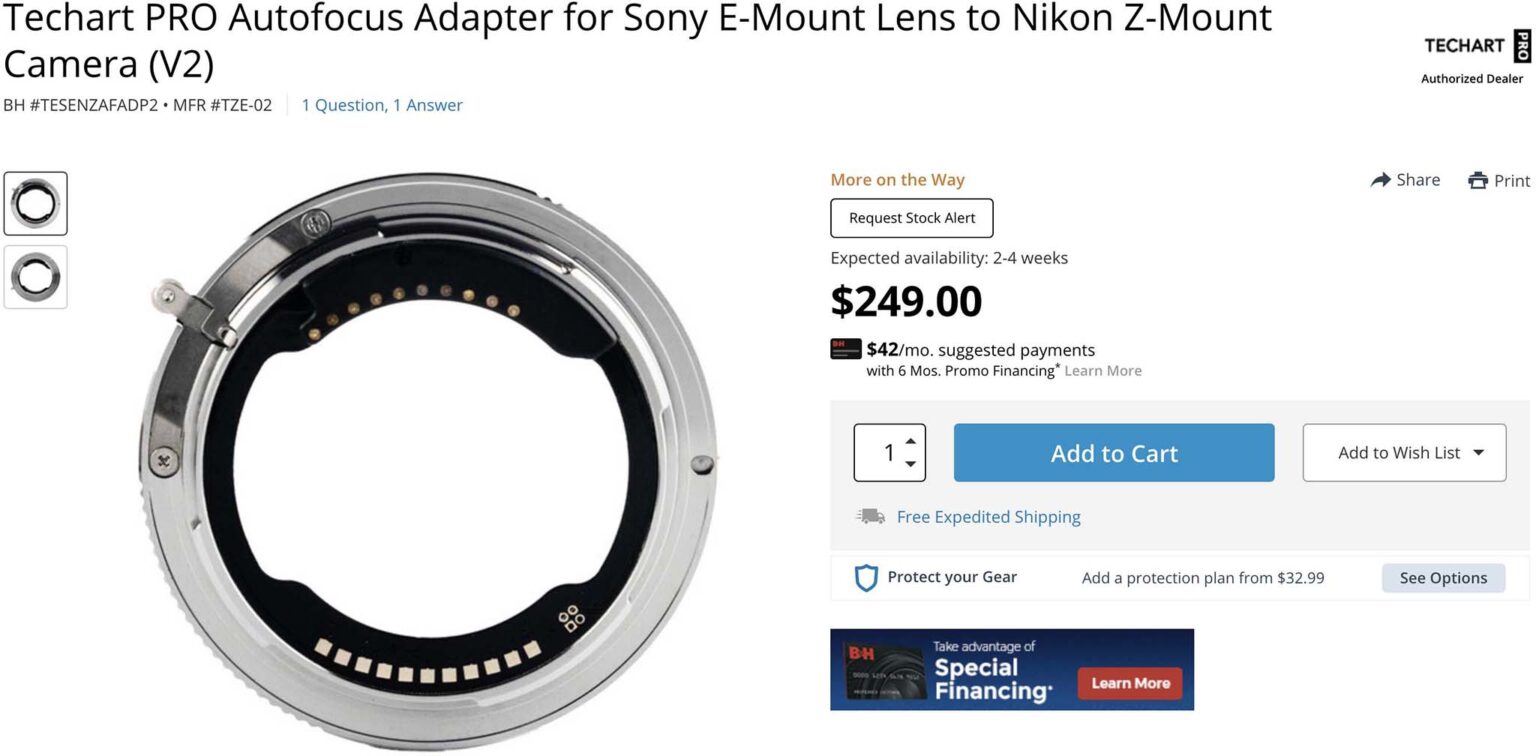This screenshot has height=756, width=1536.
Task: Click the B&H payment card icon
Action: coord(845,349)
